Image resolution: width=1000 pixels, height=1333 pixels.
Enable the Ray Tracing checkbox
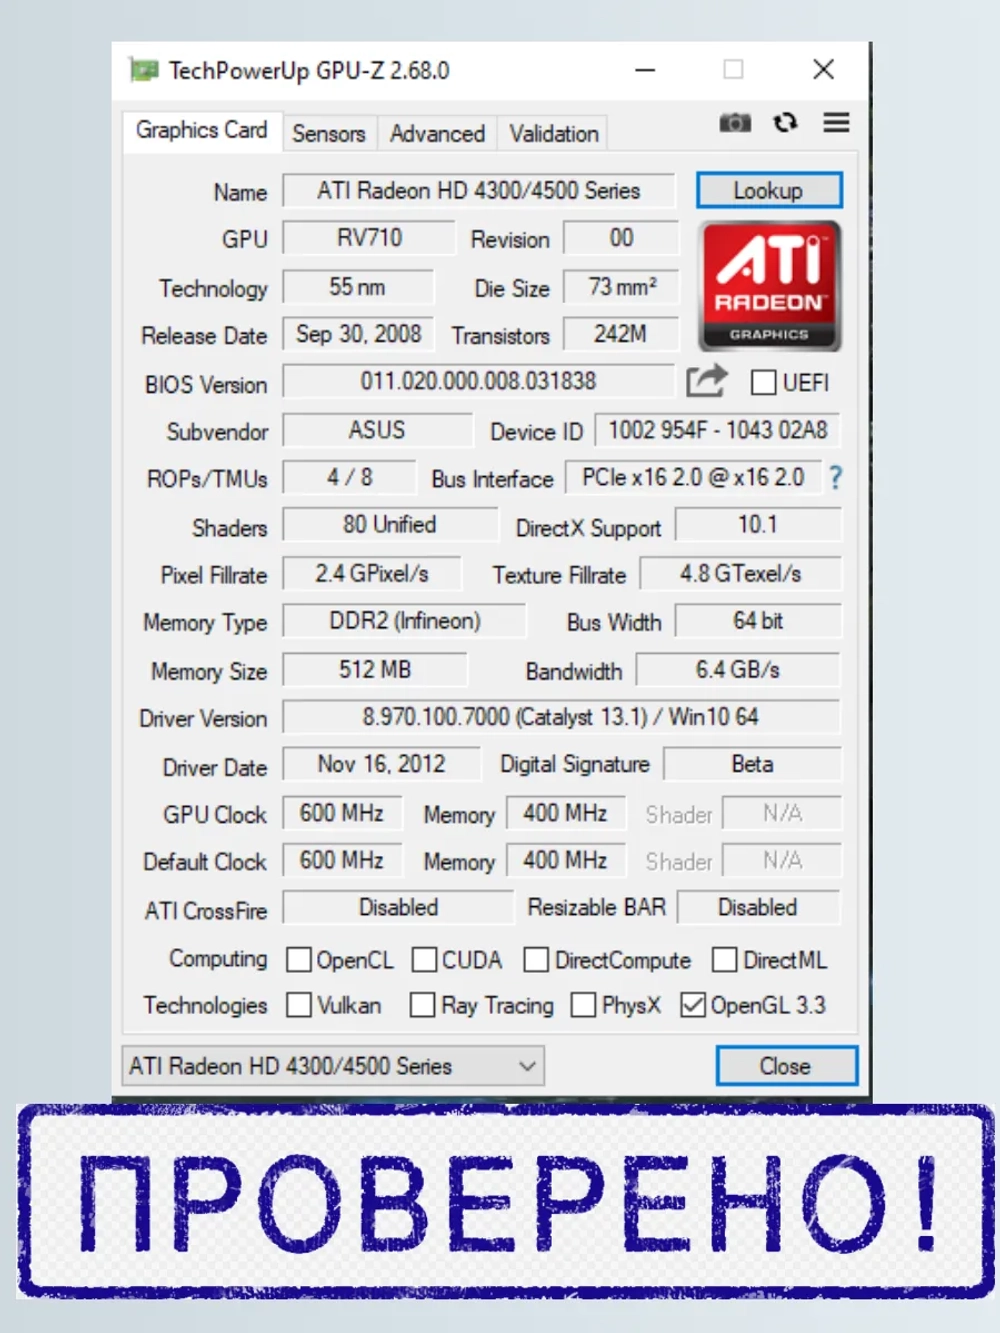422,1005
